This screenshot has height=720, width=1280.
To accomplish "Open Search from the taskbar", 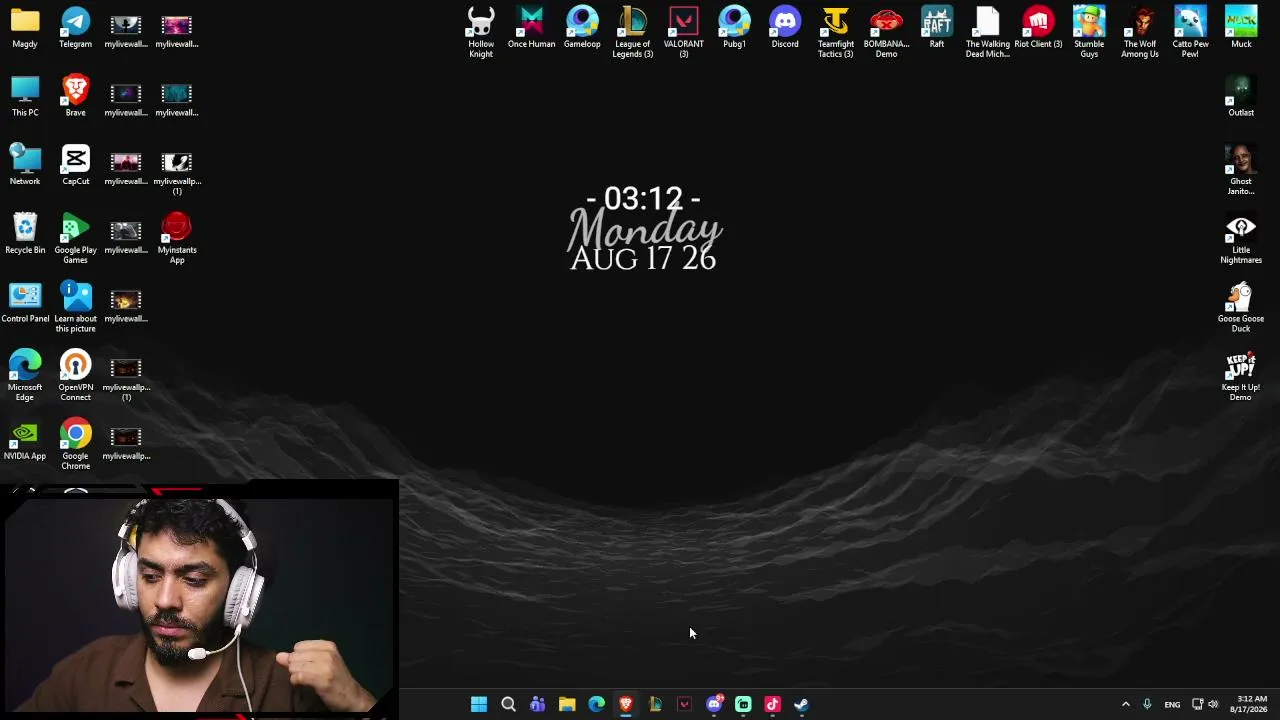I will pyautogui.click(x=508, y=704).
